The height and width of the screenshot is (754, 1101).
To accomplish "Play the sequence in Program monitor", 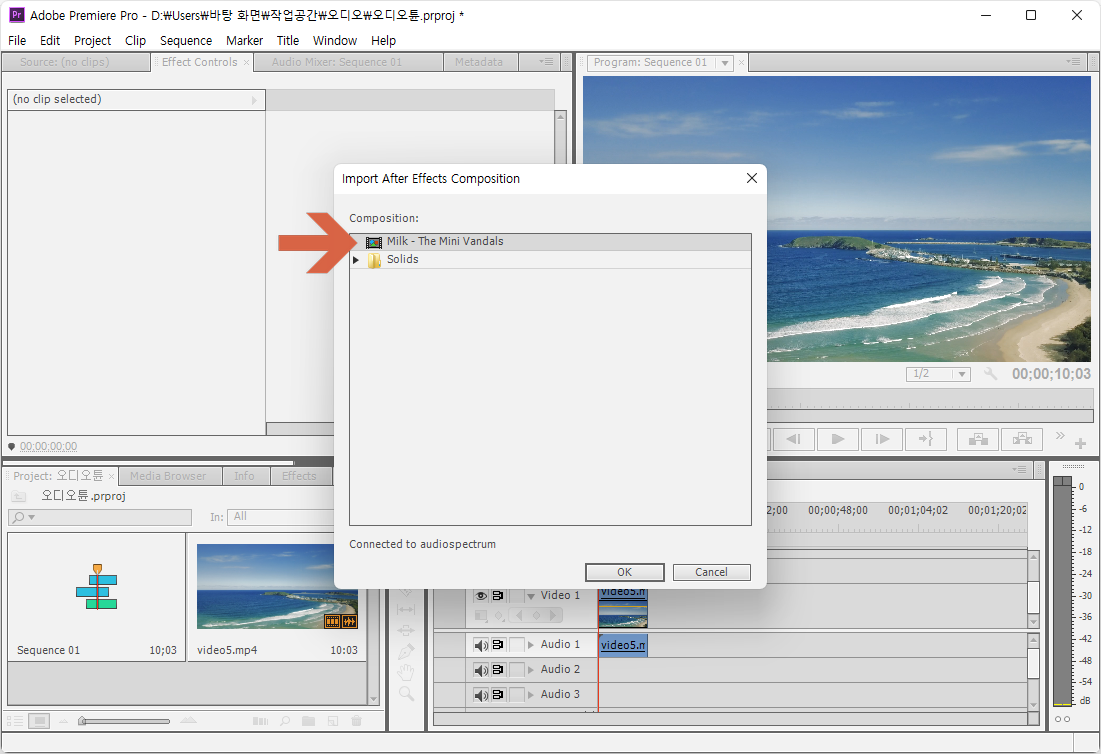I will [x=838, y=439].
